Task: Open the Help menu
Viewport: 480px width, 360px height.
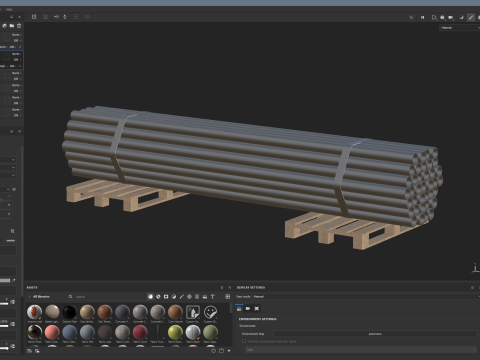Action: (x=9, y=9)
